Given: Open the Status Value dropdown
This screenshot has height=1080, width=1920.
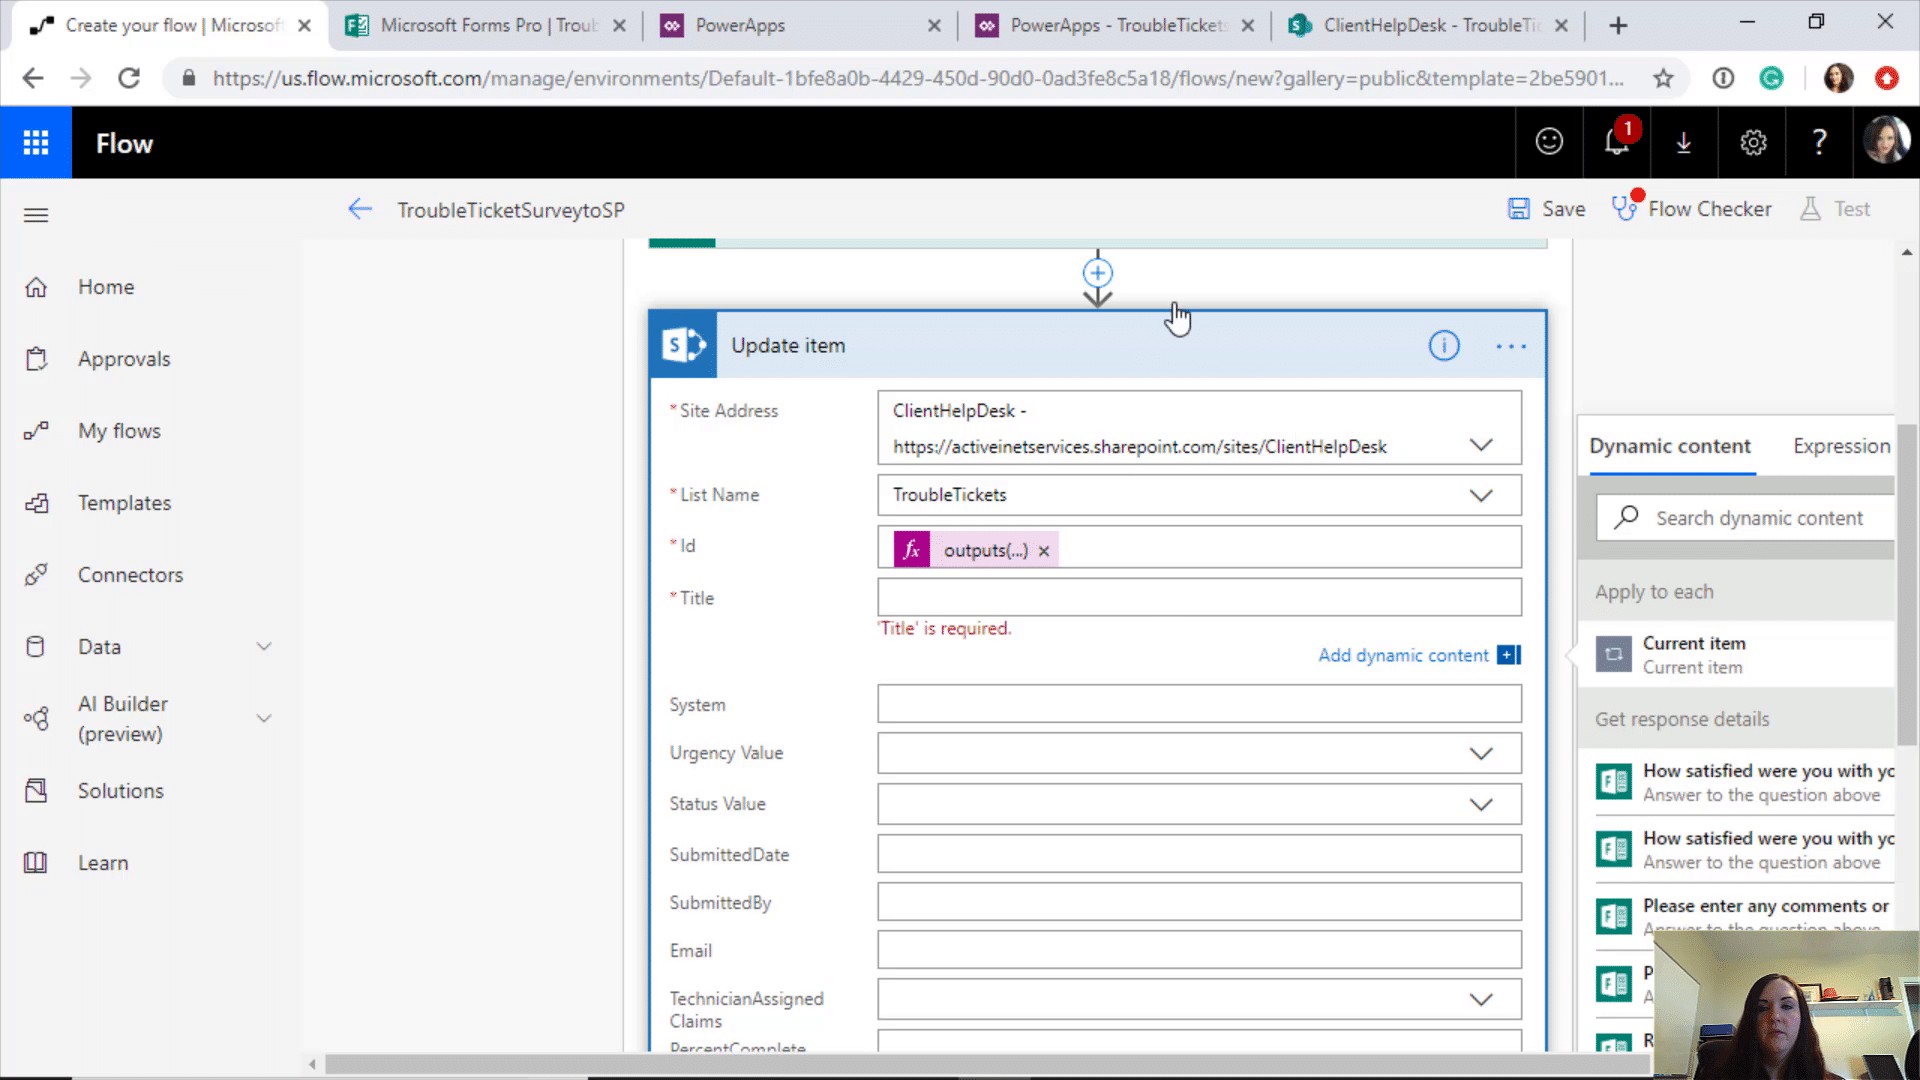Looking at the screenshot, I should [1481, 804].
